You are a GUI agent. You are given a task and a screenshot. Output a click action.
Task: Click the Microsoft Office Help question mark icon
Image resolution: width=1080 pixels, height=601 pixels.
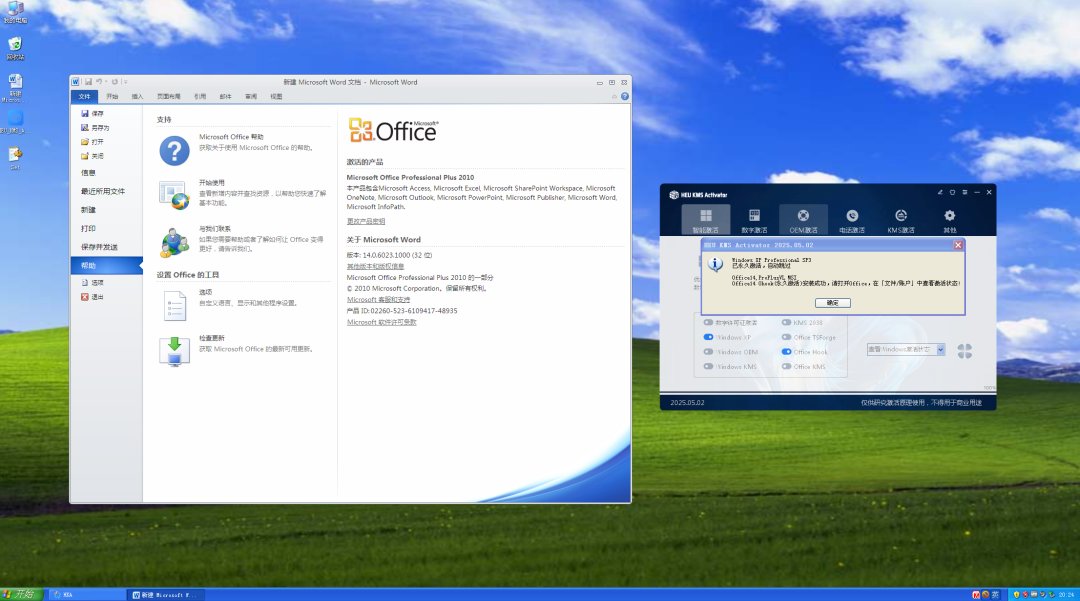[x=174, y=150]
